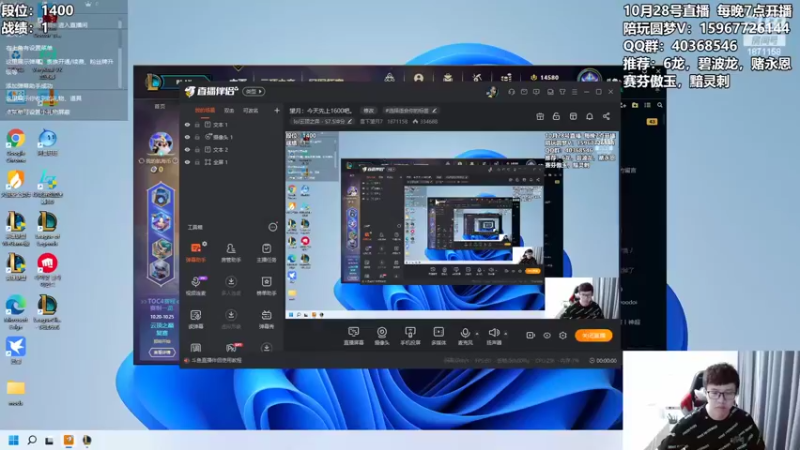Open the danmaku assistant tool (orange icon)
Image resolution: width=800 pixels, height=450 pixels.
(196, 252)
